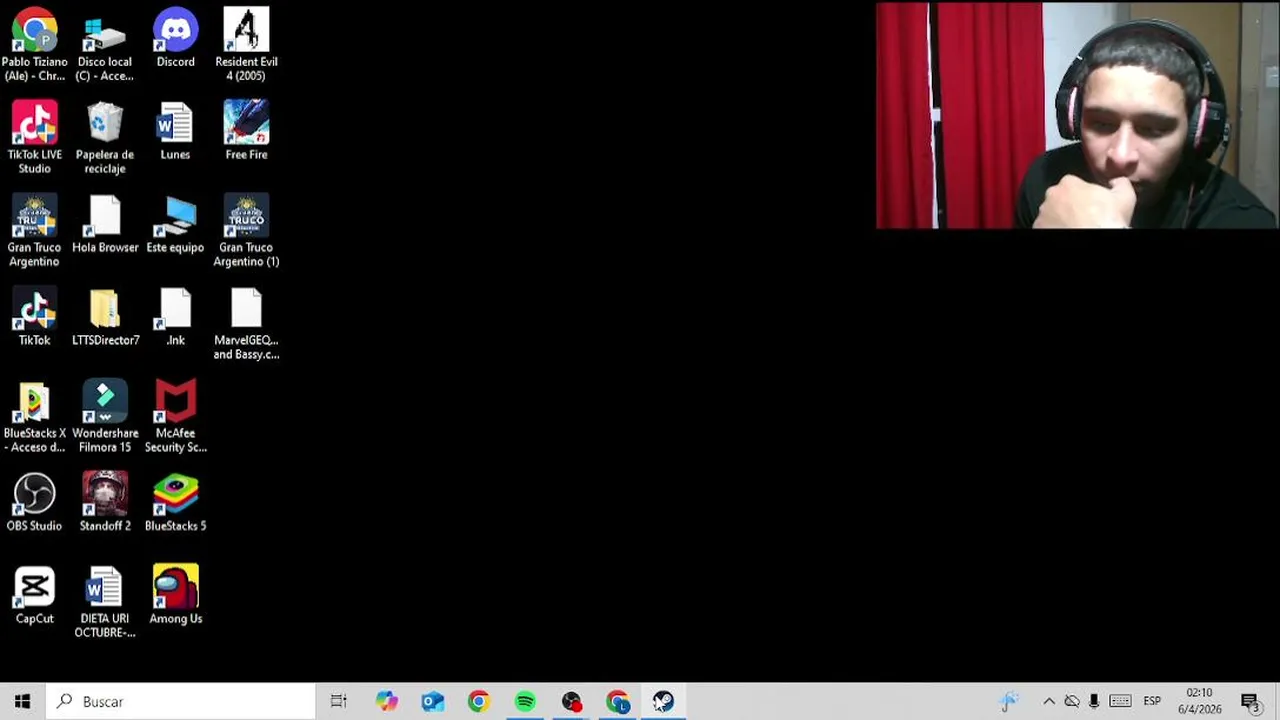This screenshot has width=1280, height=720.
Task: Launch Among Us desktop shortcut
Action: (175, 596)
